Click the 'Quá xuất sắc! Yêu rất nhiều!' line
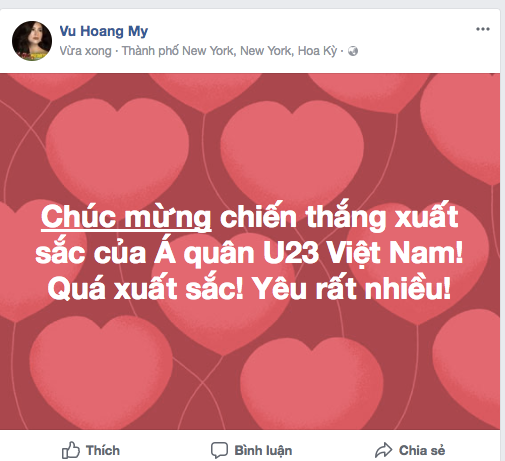Image resolution: width=505 pixels, height=461 pixels. [249, 288]
